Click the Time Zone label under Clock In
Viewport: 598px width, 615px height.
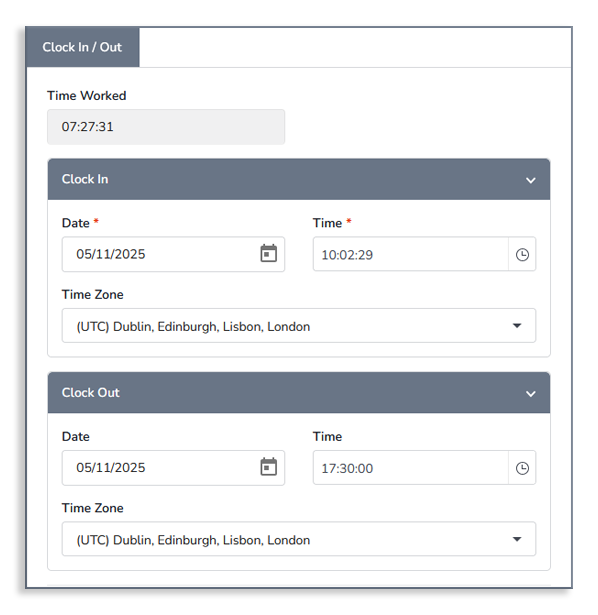pos(93,295)
